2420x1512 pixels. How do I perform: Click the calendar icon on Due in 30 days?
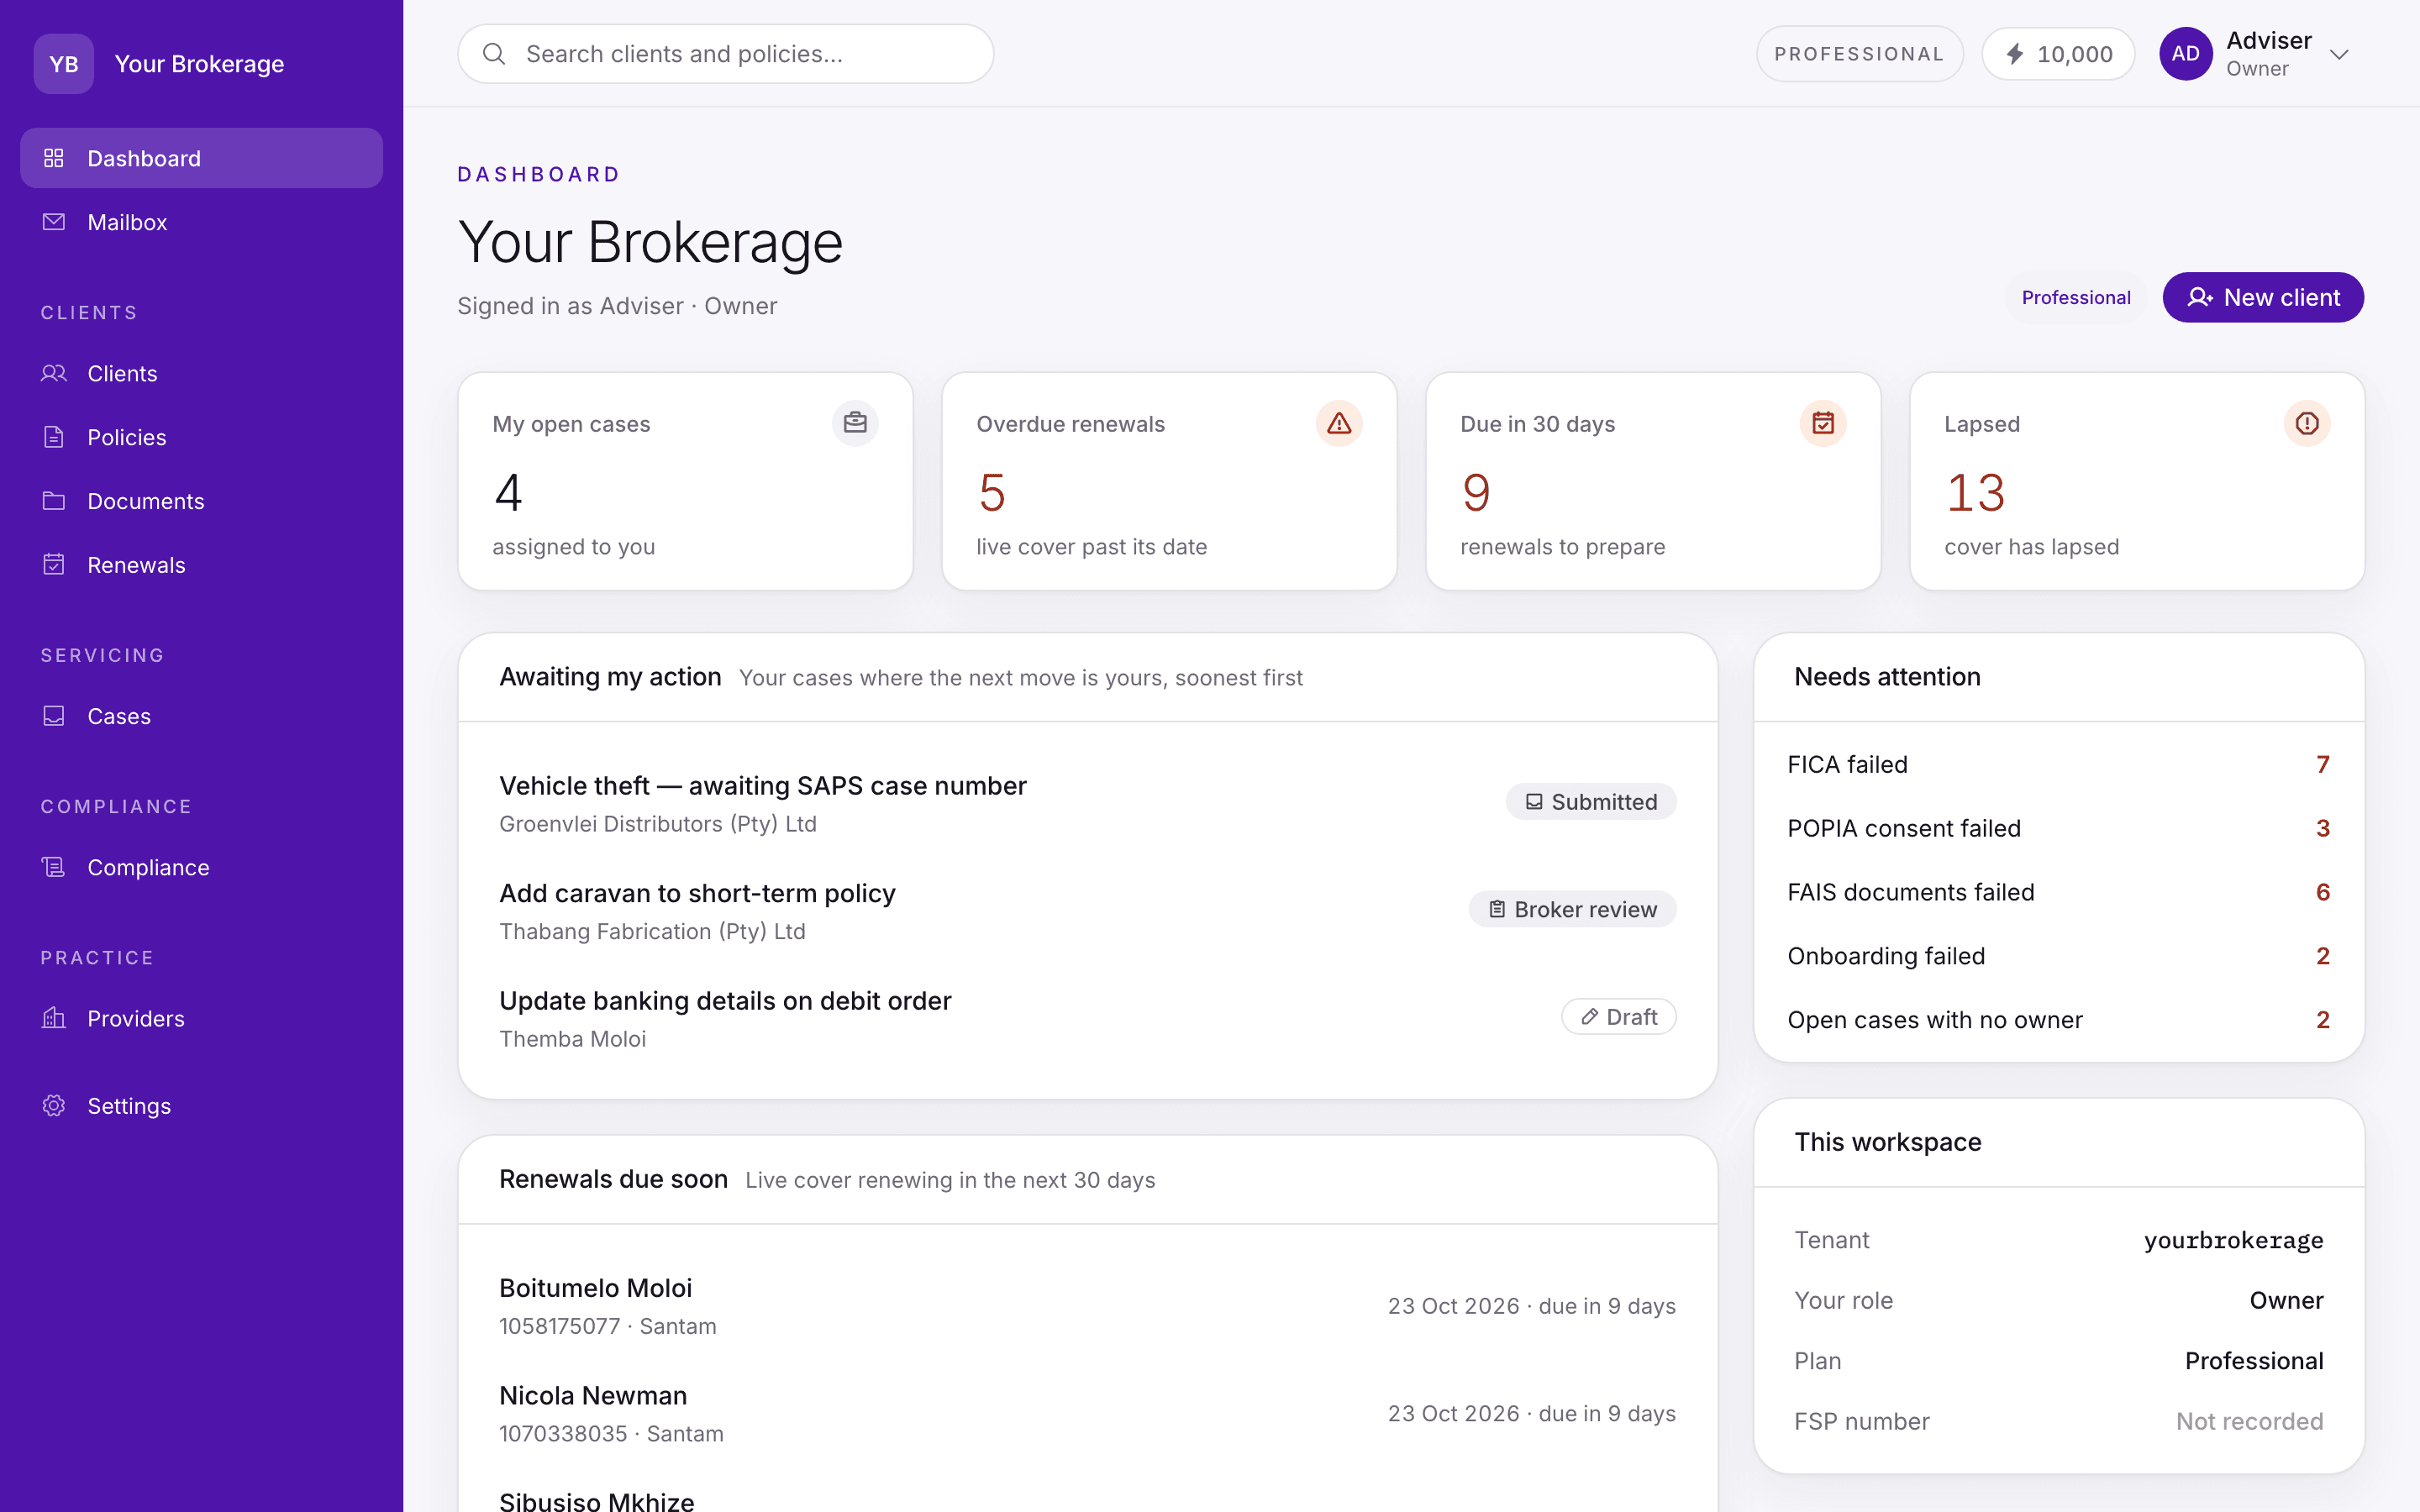click(x=1823, y=423)
